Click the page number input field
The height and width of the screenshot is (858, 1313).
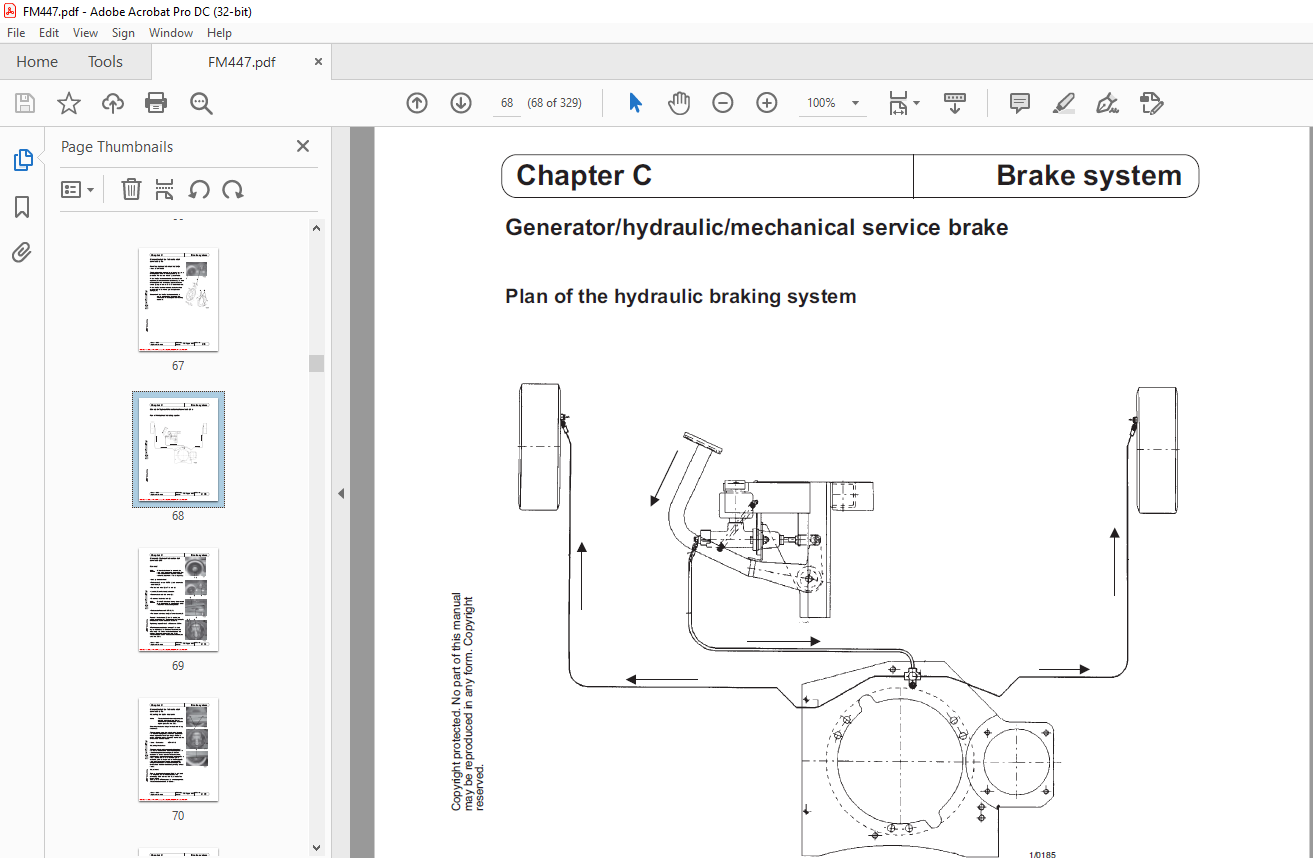507,103
